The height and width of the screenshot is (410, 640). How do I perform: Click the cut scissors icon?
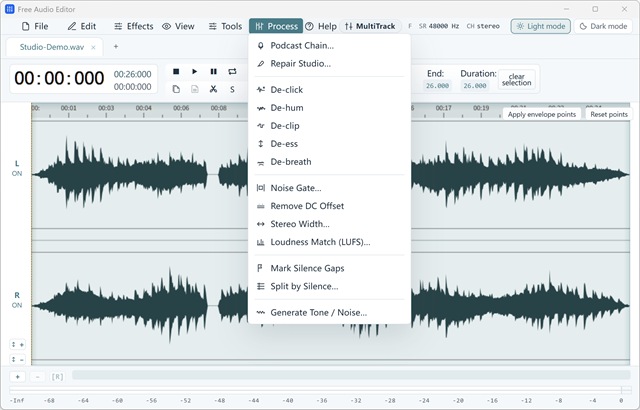coord(213,89)
